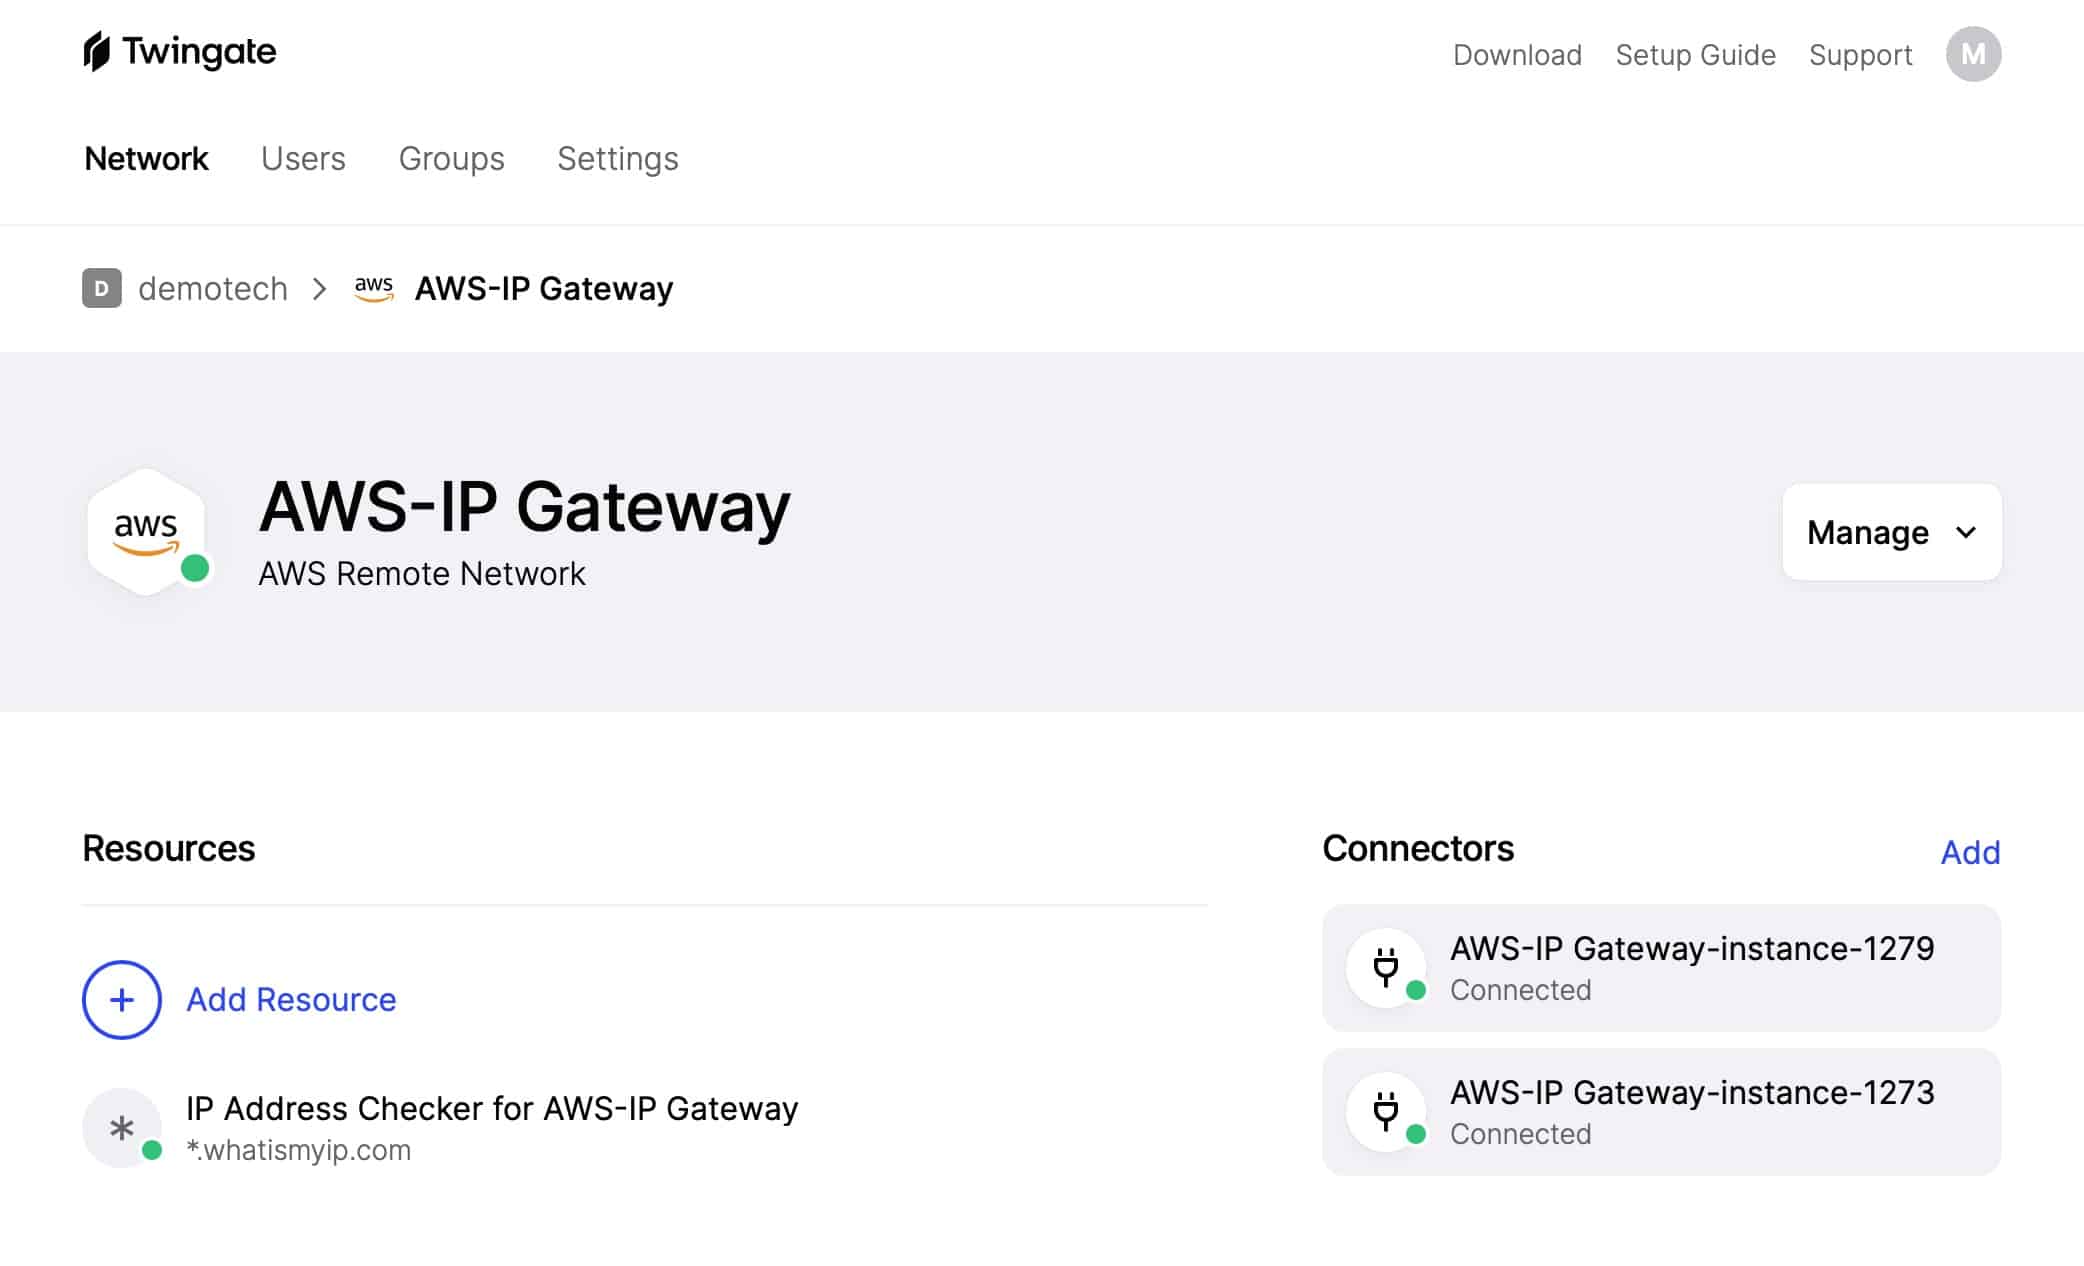
Task: Click Connected status under instance-1279
Action: pos(1520,990)
